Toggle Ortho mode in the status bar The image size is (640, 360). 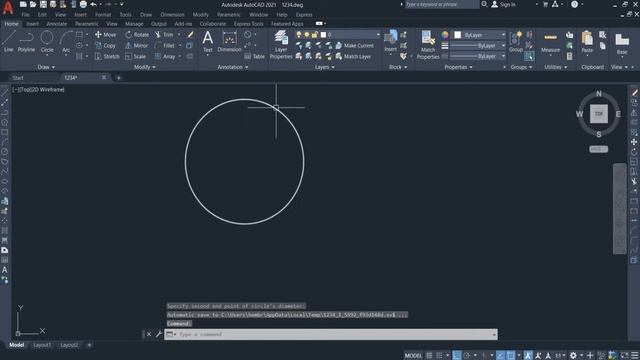457,356
